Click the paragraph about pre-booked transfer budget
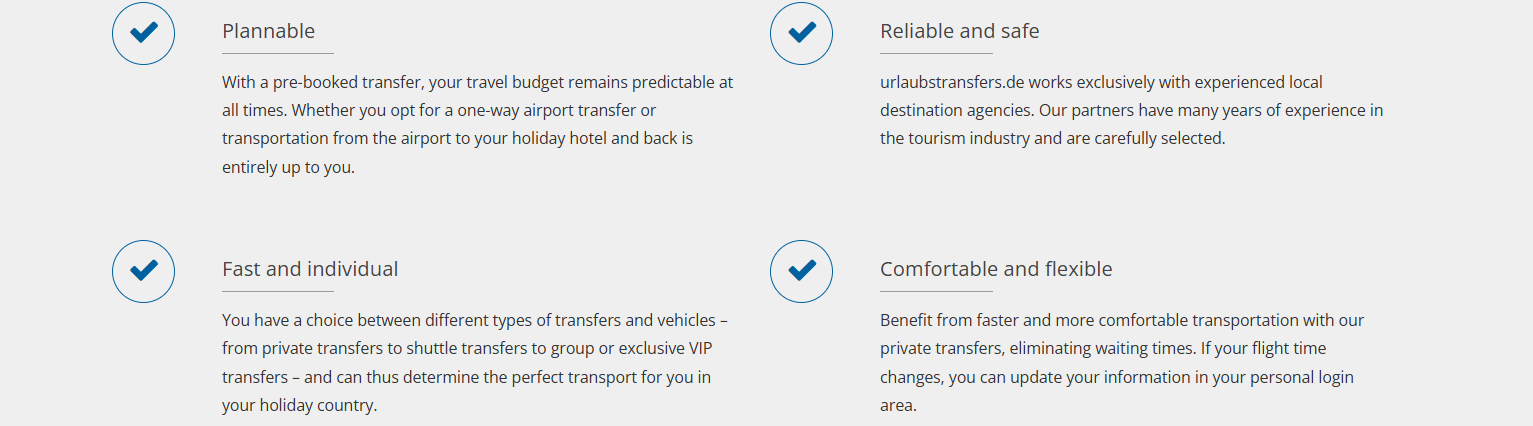This screenshot has height=426, width=1533. point(478,124)
